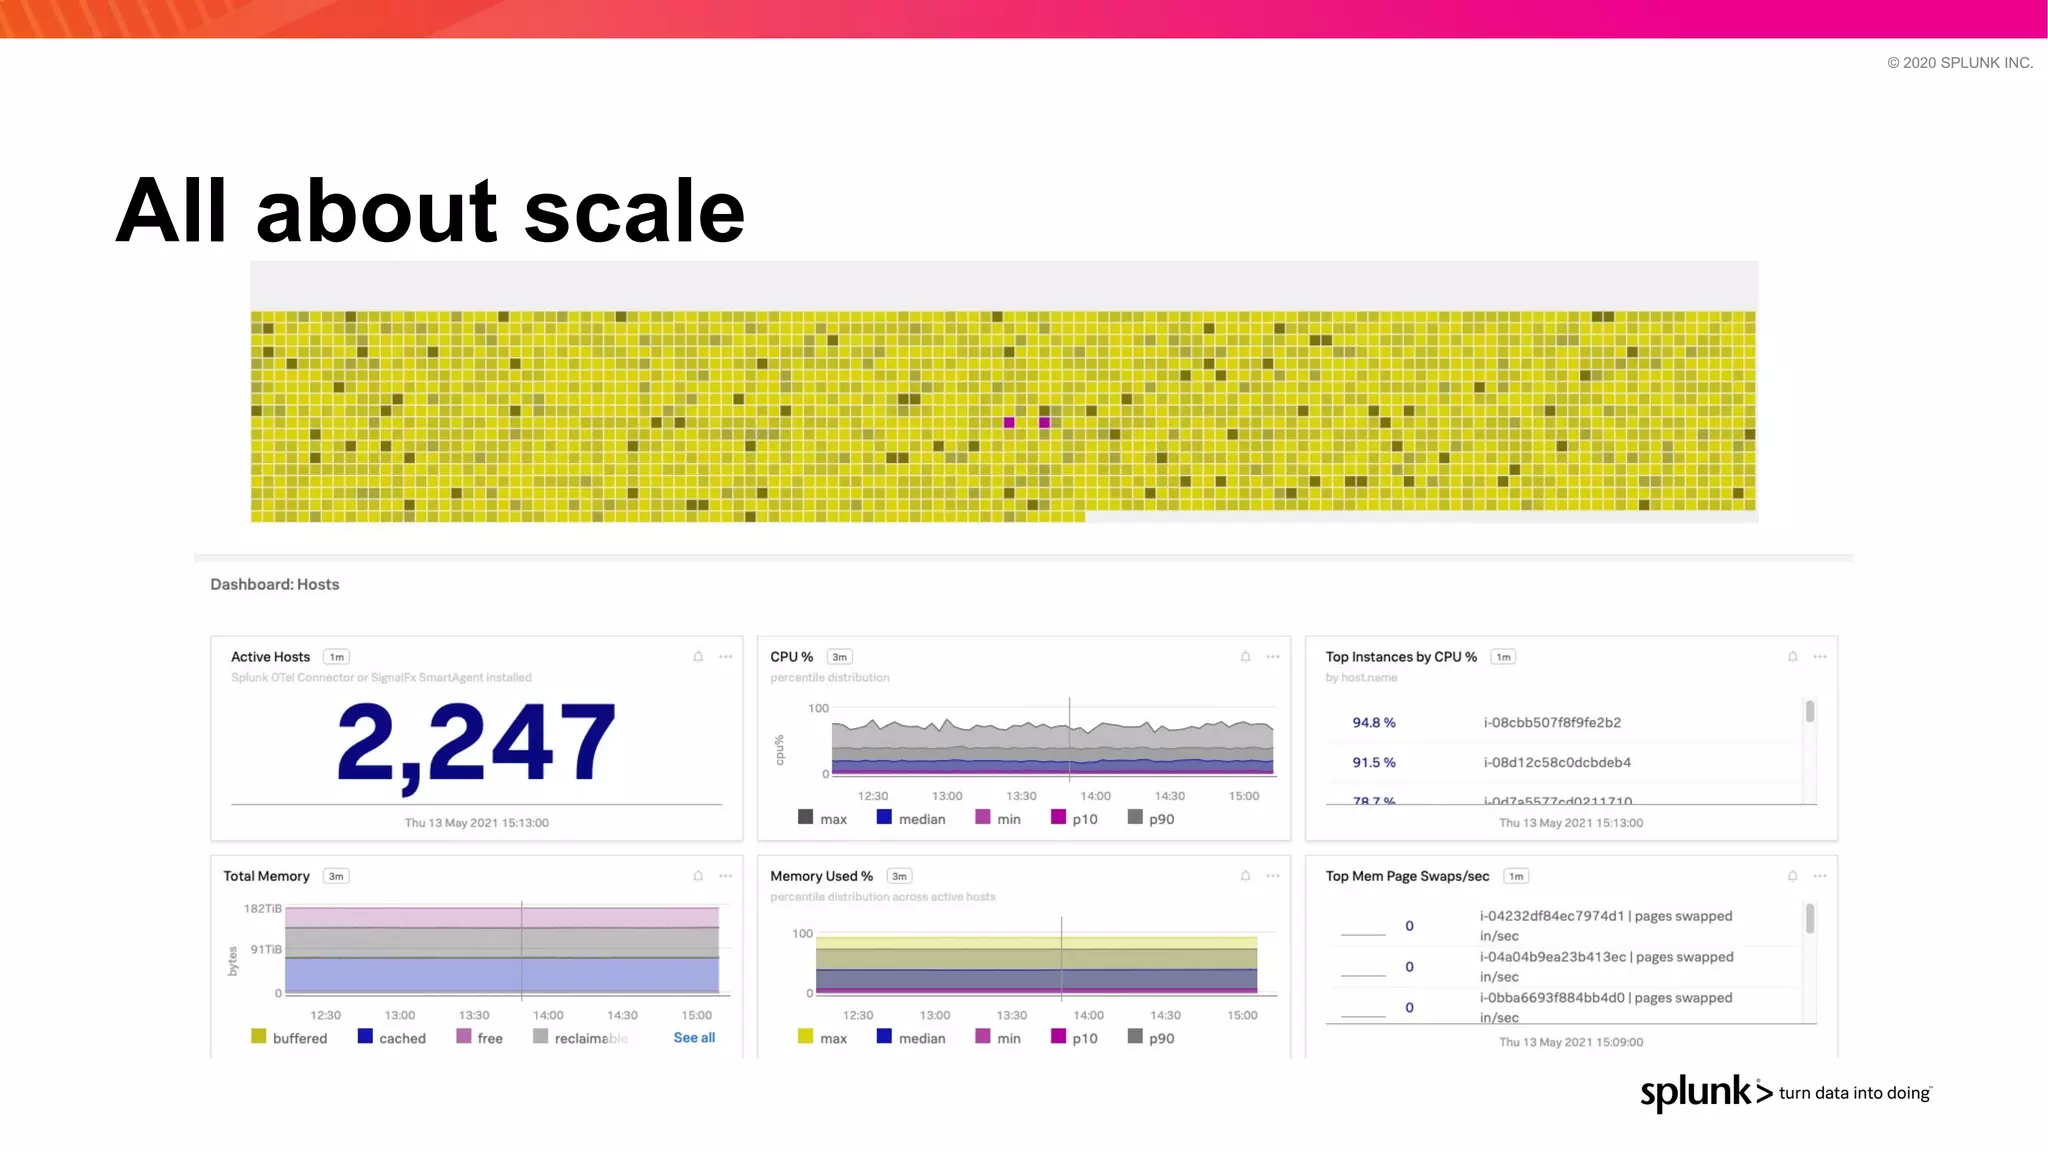Click the CPU % percentile area chart
This screenshot has width=2048, height=1152.
click(1053, 745)
